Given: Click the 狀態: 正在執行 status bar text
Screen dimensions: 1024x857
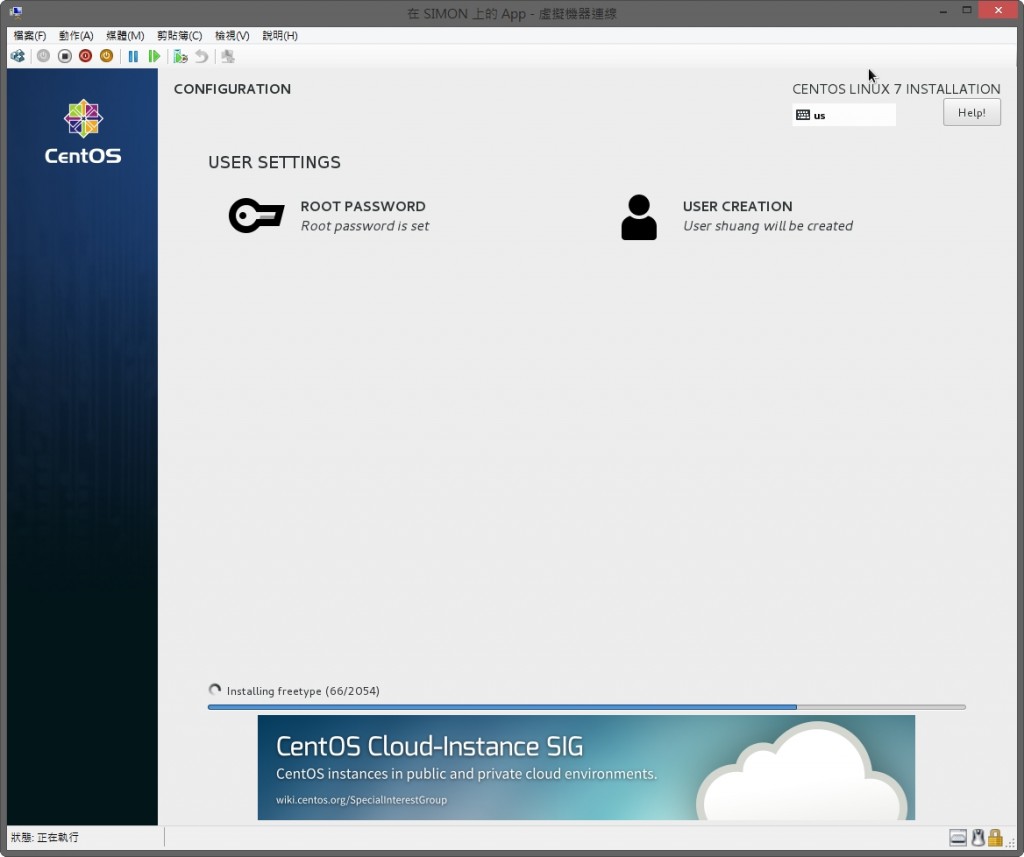Looking at the screenshot, I should tap(44, 837).
